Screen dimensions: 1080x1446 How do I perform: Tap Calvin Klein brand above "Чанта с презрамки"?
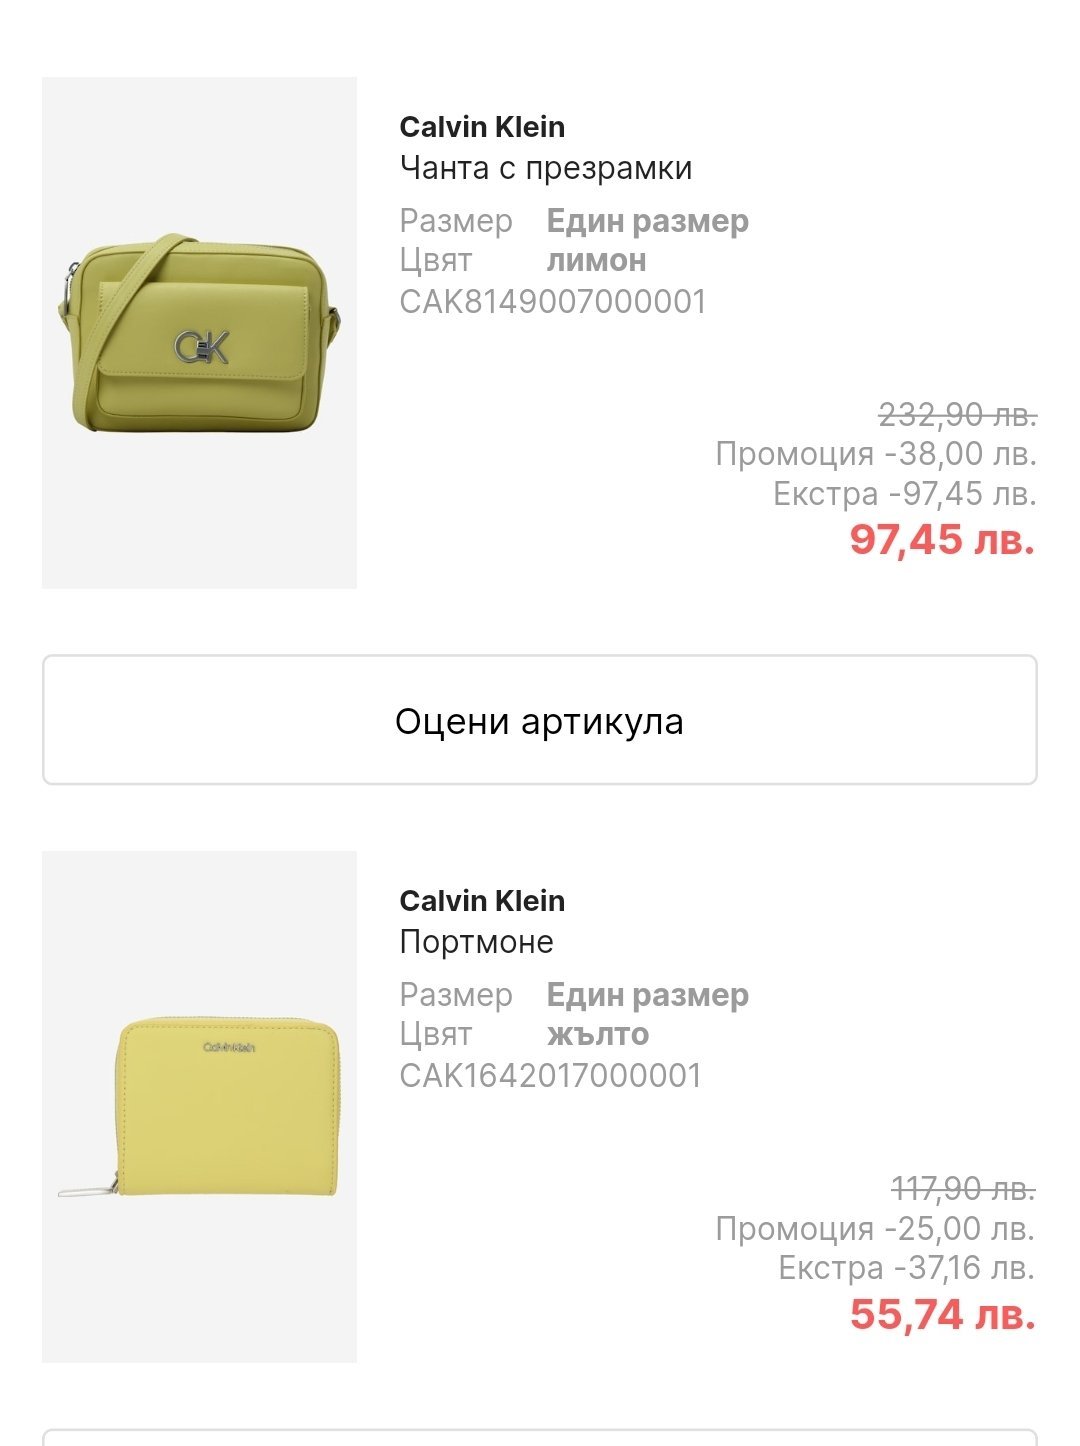(482, 127)
